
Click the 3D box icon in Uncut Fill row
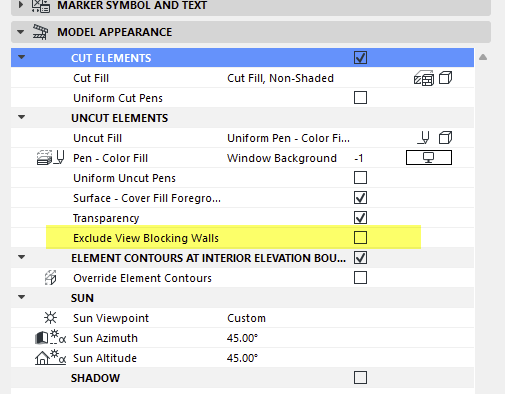445,138
